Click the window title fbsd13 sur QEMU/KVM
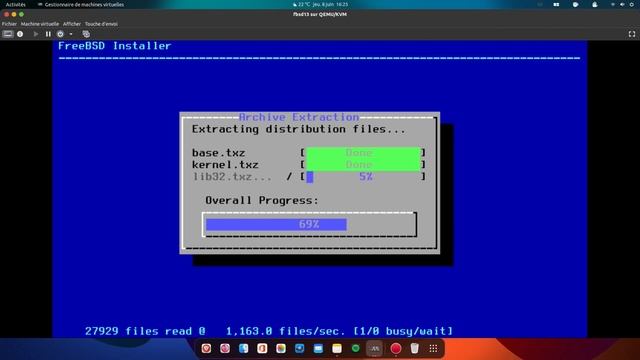This screenshot has width=640, height=360. (x=320, y=14)
